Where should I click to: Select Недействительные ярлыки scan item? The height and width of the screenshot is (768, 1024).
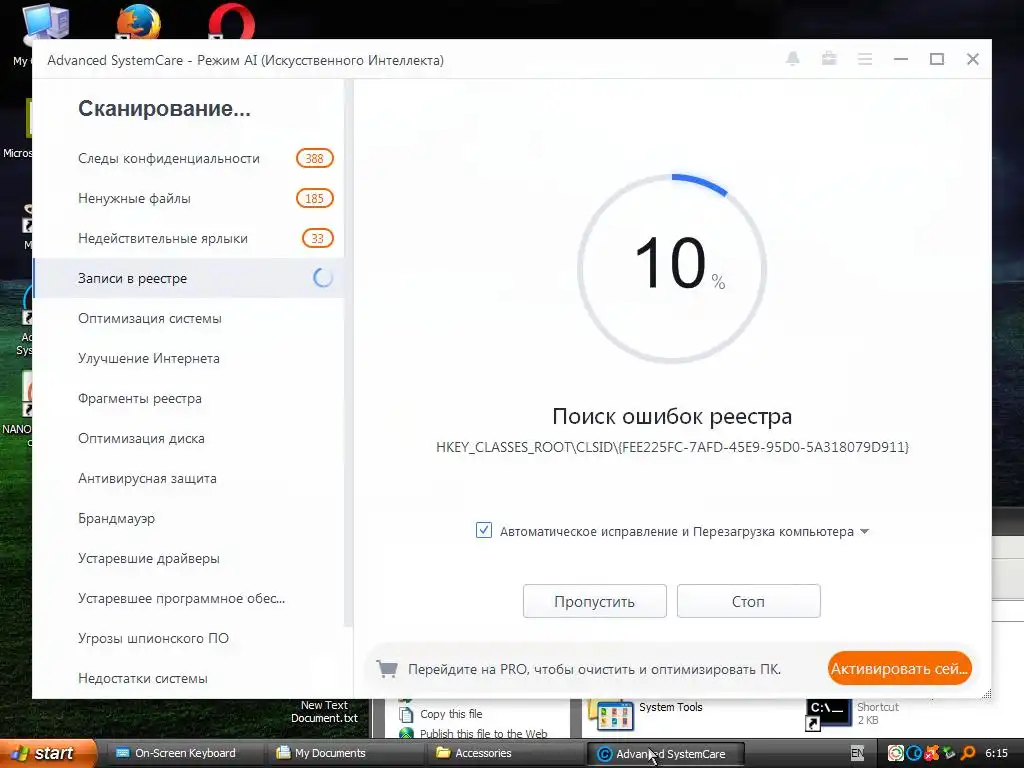pyautogui.click(x=188, y=238)
